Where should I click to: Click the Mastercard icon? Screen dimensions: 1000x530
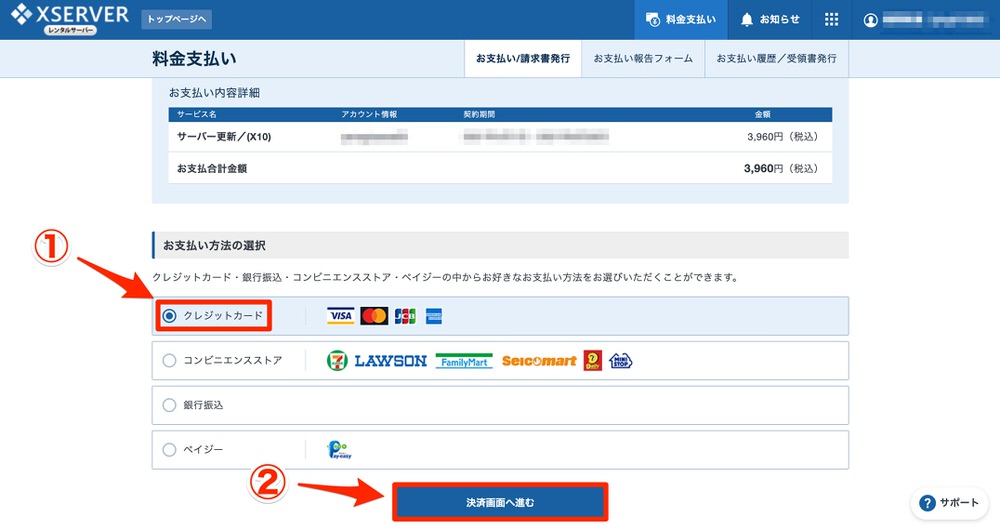374,316
